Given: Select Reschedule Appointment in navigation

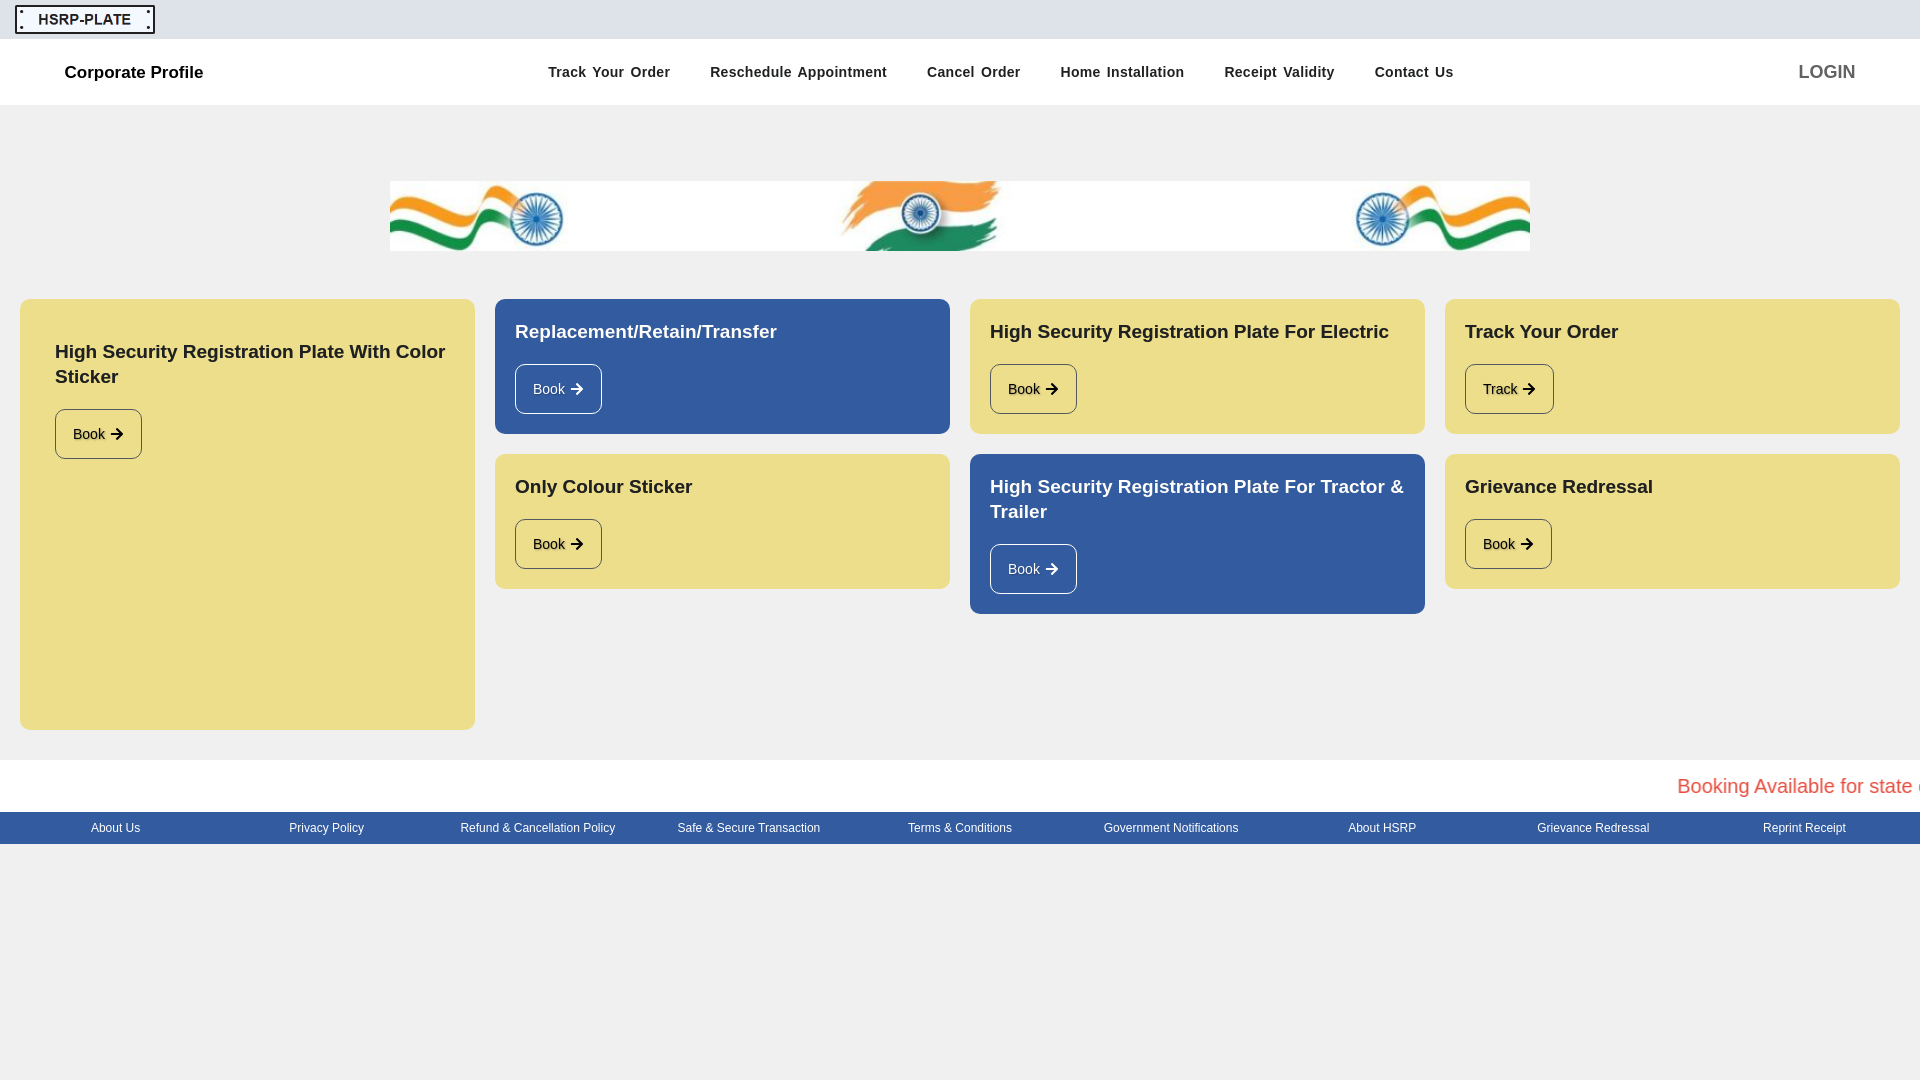Looking at the screenshot, I should click(x=798, y=72).
